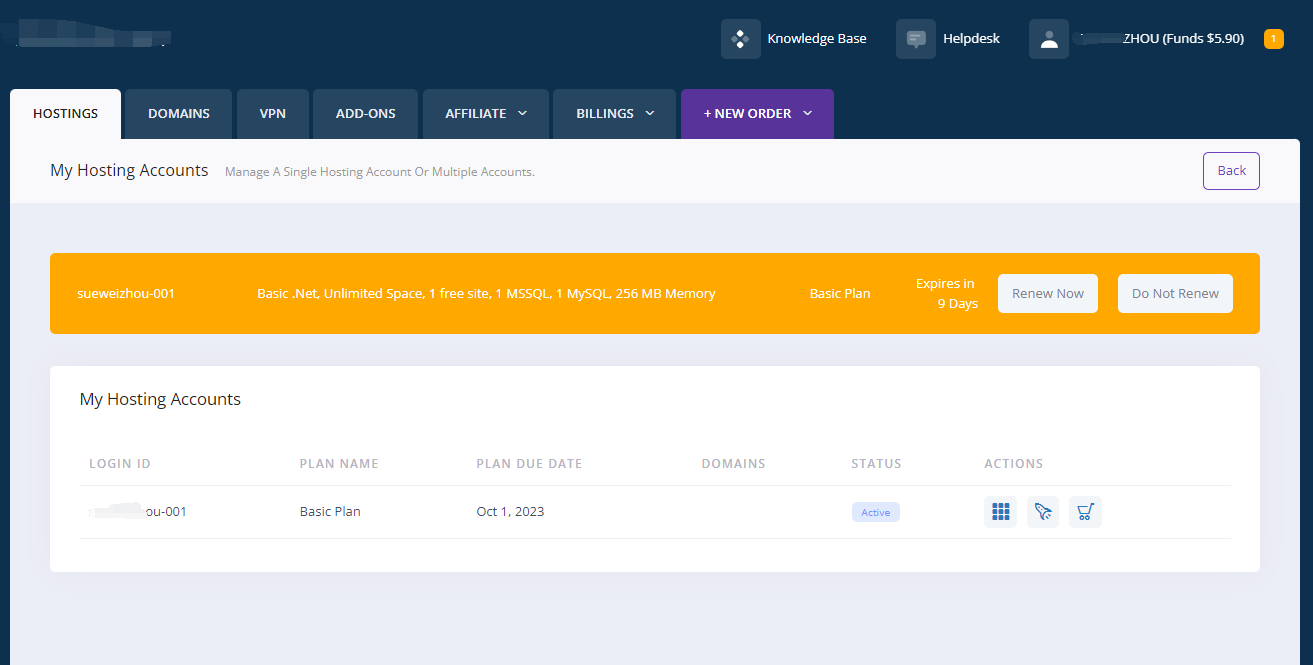1313x665 pixels.
Task: Click the Login ID in the accounts table
Action: [x=138, y=512]
